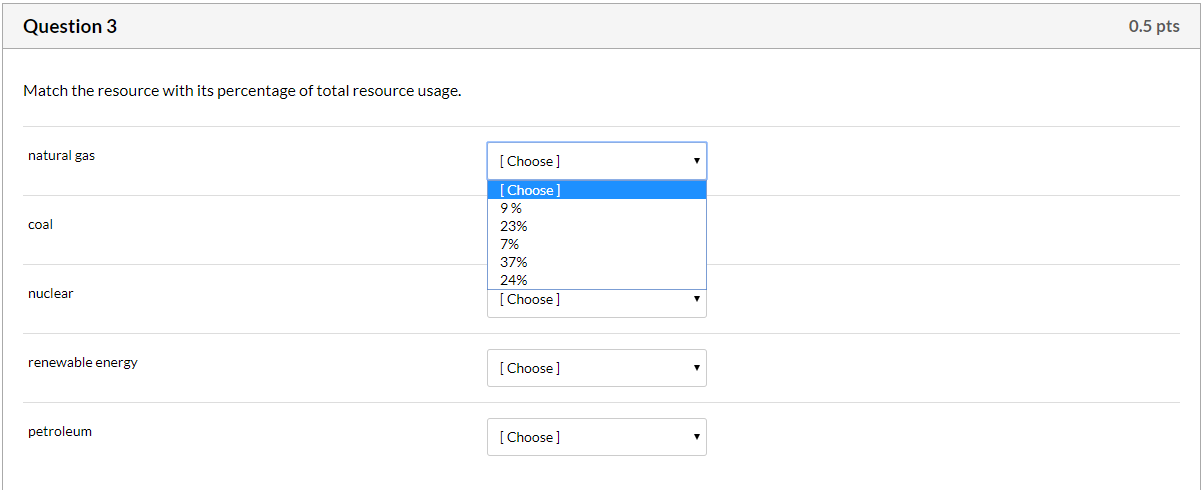
Task: Click the 'Question 3' heading
Action: (x=70, y=27)
